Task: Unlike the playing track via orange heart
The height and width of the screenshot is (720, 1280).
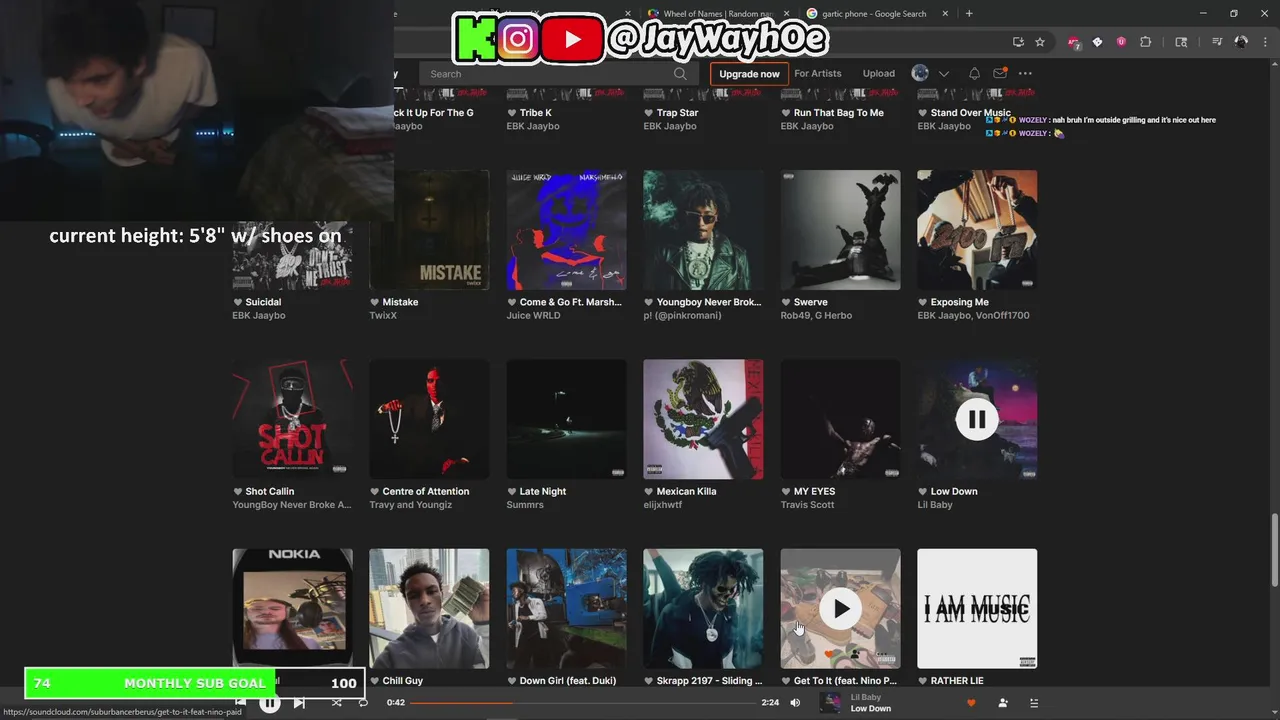Action: tap(971, 703)
